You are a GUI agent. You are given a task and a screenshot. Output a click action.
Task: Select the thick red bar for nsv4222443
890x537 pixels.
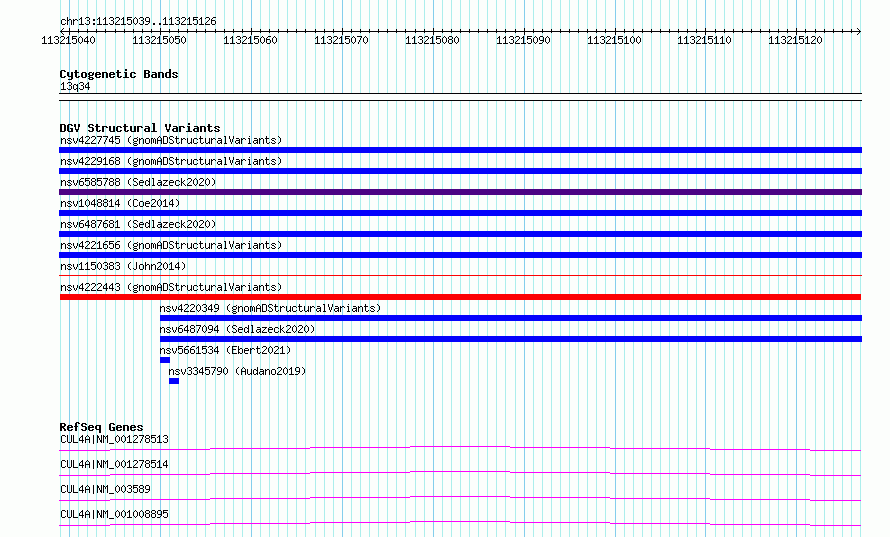(460, 297)
